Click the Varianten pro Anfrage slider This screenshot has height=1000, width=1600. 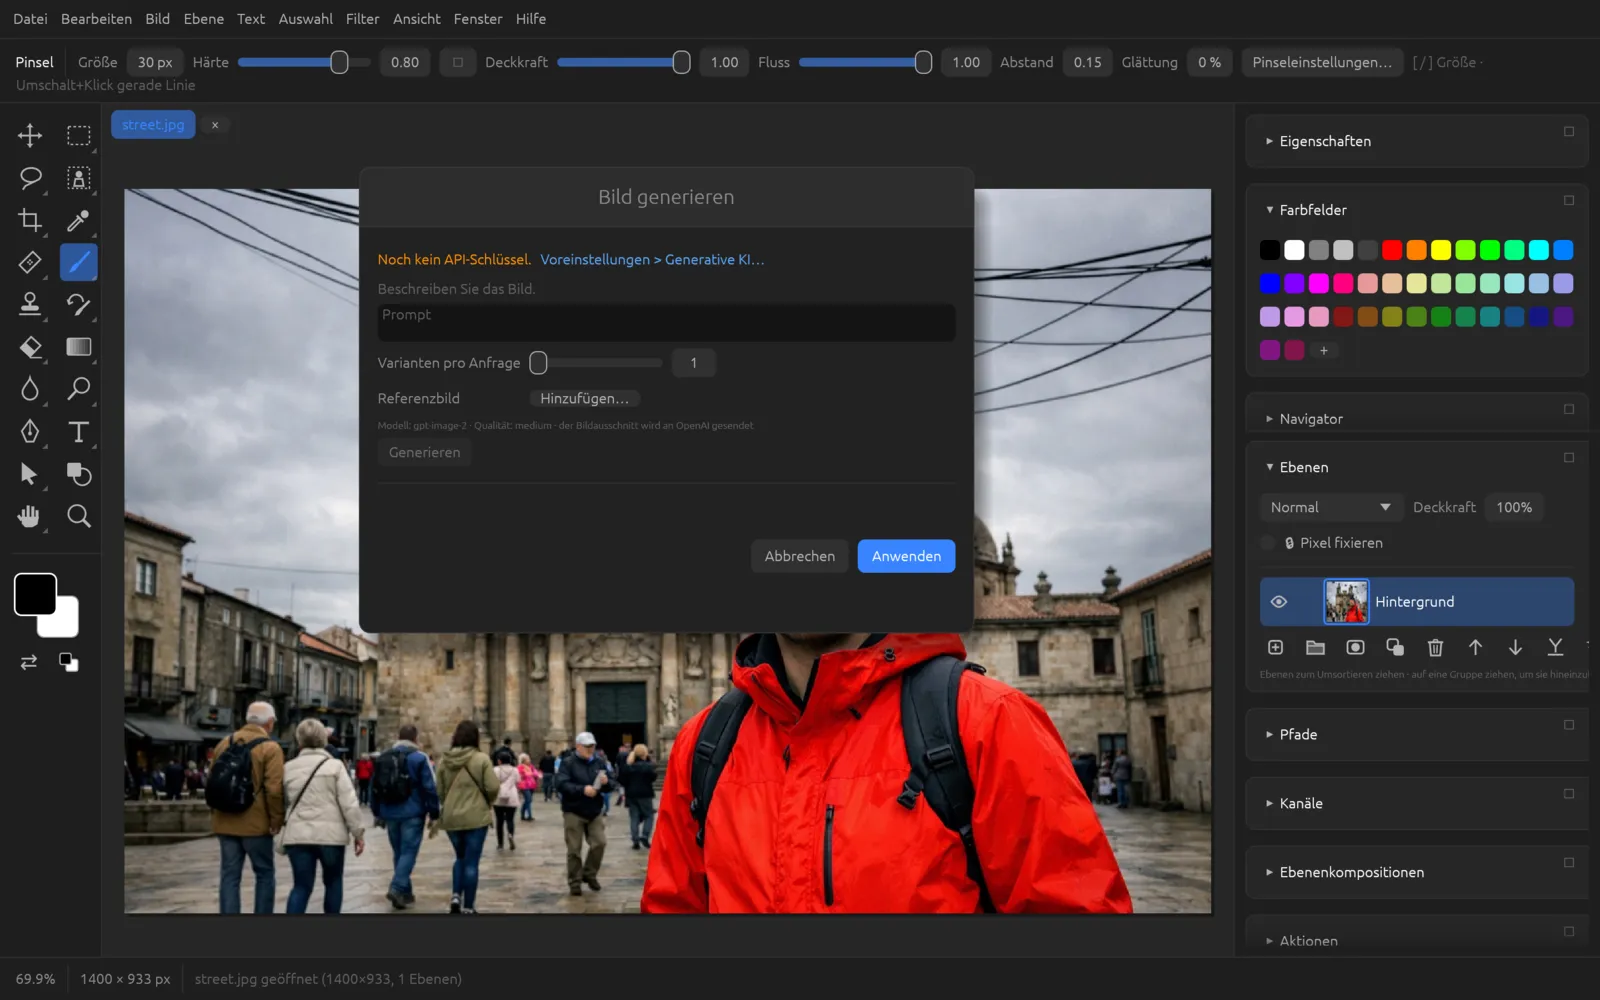click(596, 363)
